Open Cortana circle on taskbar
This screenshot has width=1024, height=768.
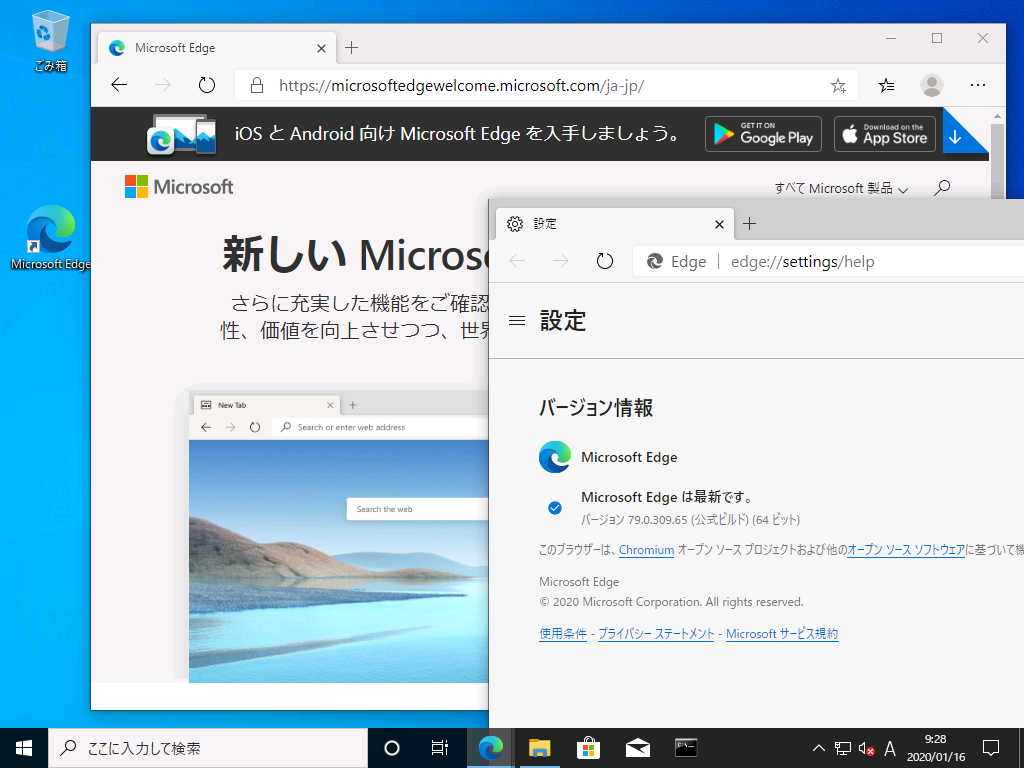392,748
